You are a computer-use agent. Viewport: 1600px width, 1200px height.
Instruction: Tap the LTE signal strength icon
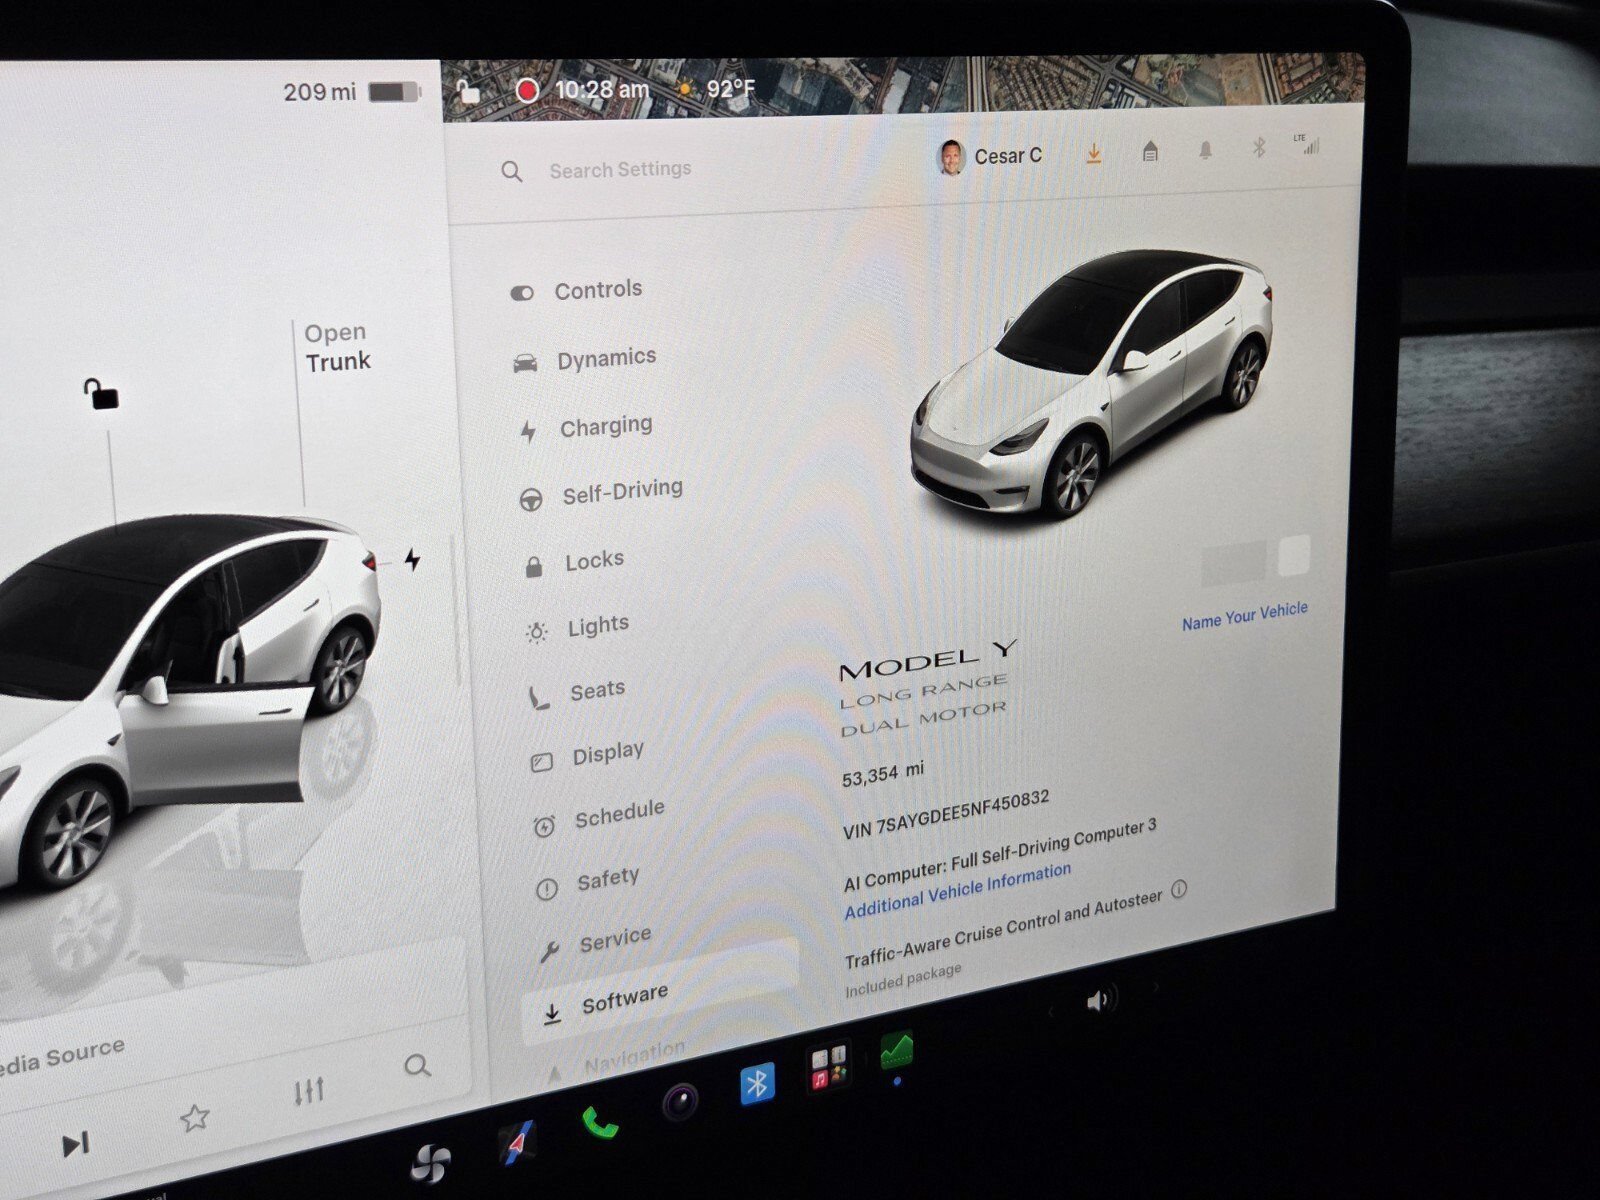click(x=1307, y=144)
